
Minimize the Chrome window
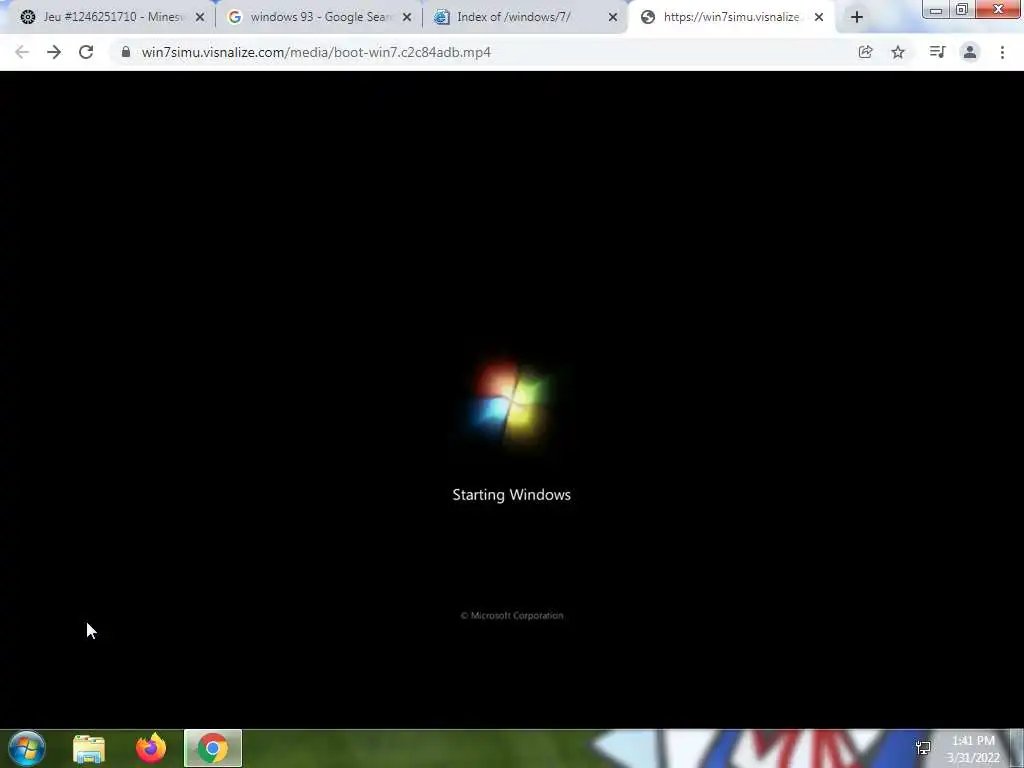(x=936, y=10)
